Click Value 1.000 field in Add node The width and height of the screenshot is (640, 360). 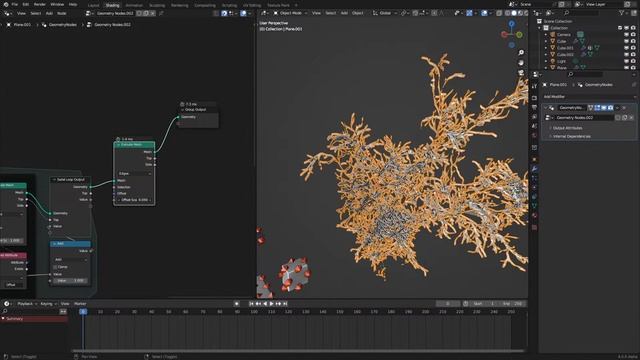tap(70, 281)
